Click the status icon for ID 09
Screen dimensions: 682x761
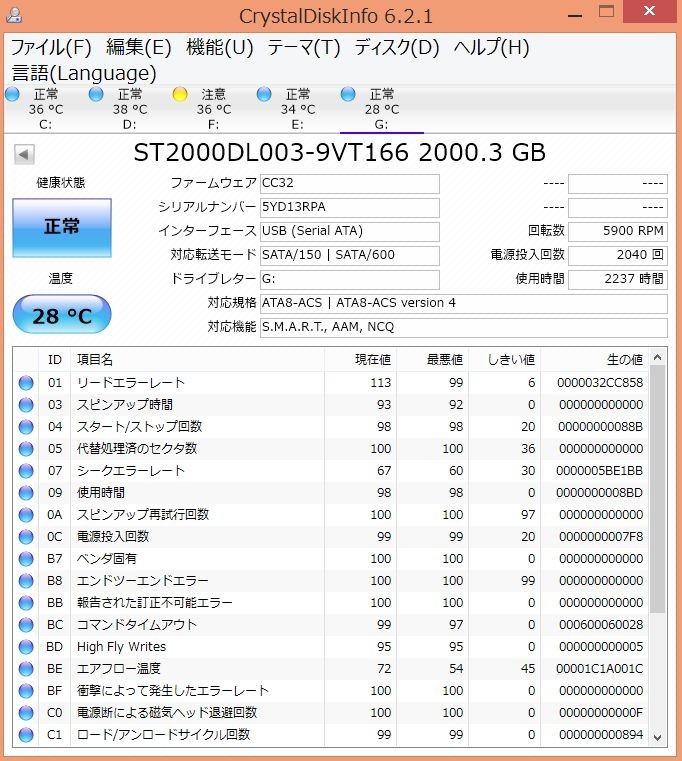26,493
